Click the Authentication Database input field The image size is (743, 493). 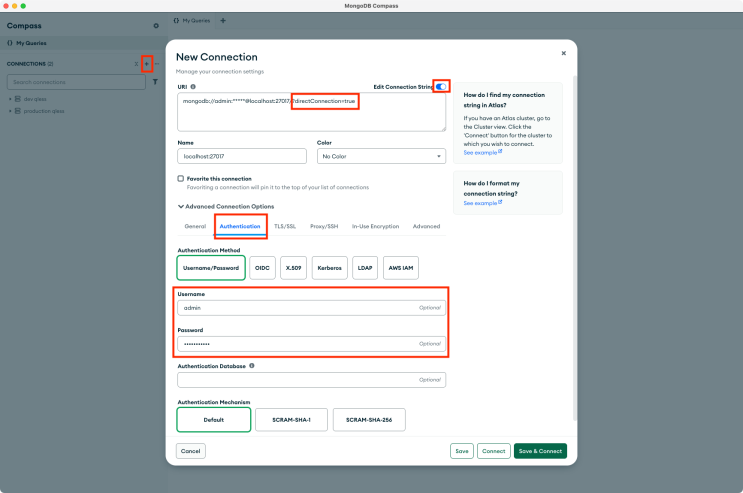pyautogui.click(x=311, y=380)
